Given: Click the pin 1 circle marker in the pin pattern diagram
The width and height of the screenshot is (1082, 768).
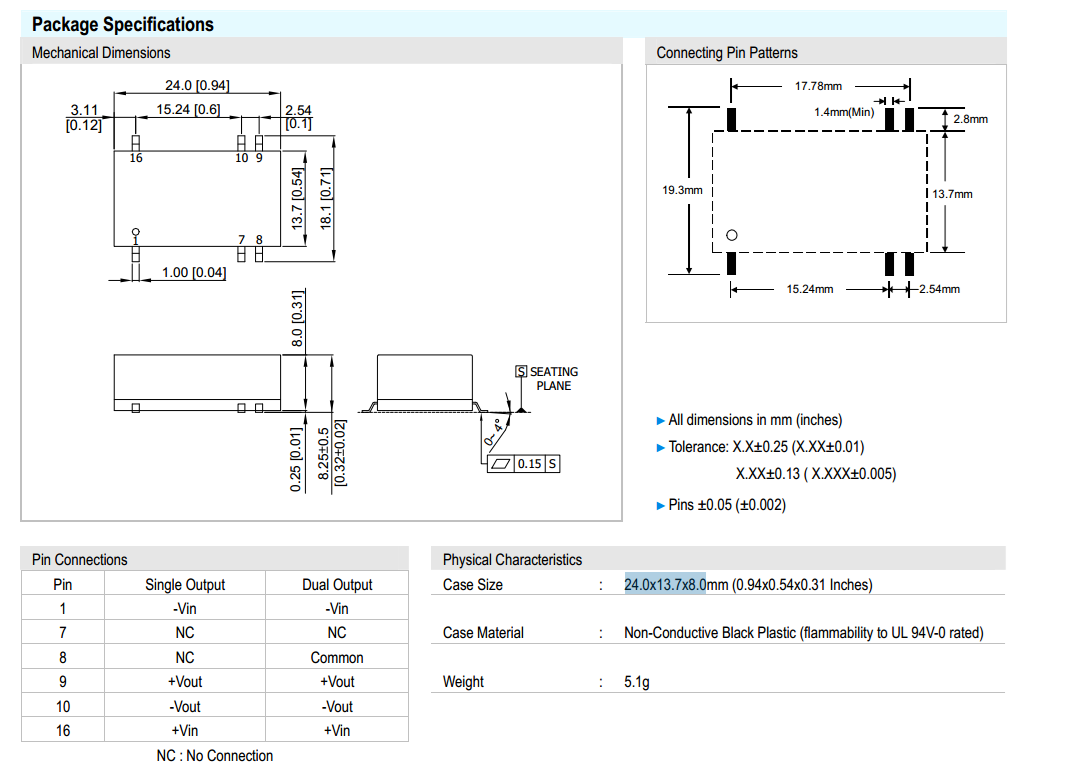Looking at the screenshot, I should [x=731, y=236].
